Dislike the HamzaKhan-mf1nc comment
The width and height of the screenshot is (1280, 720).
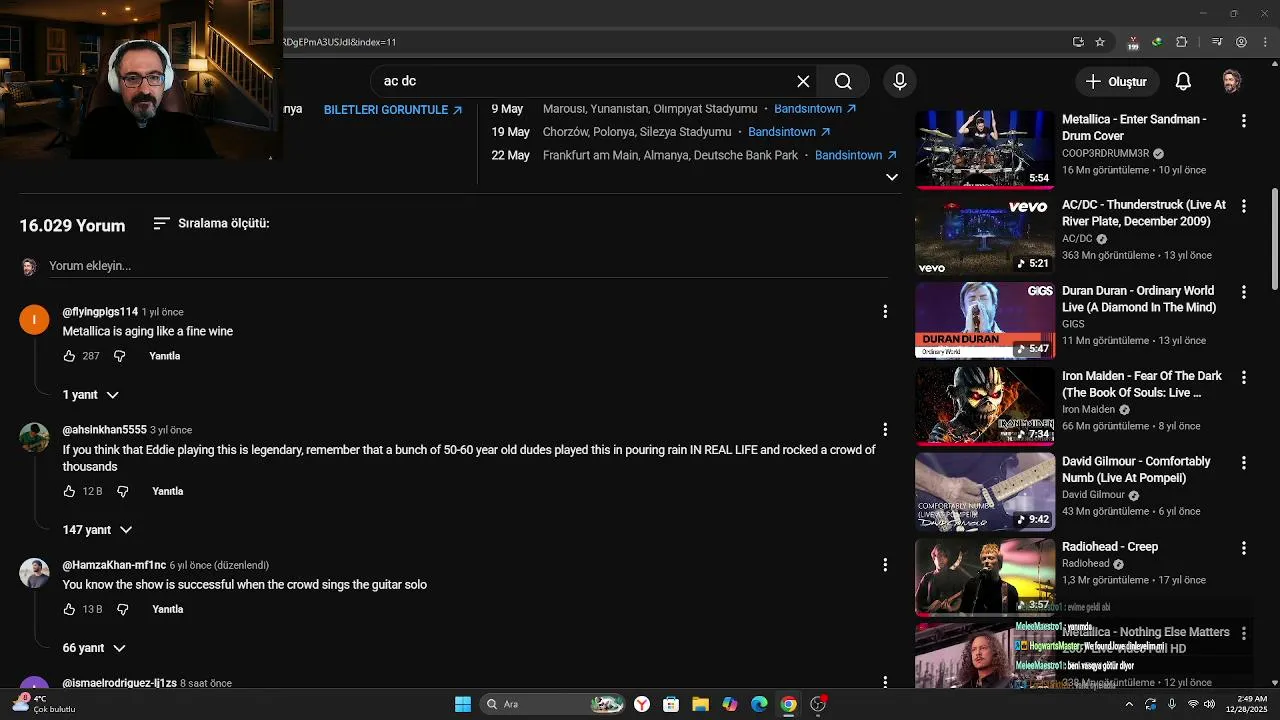click(x=122, y=609)
